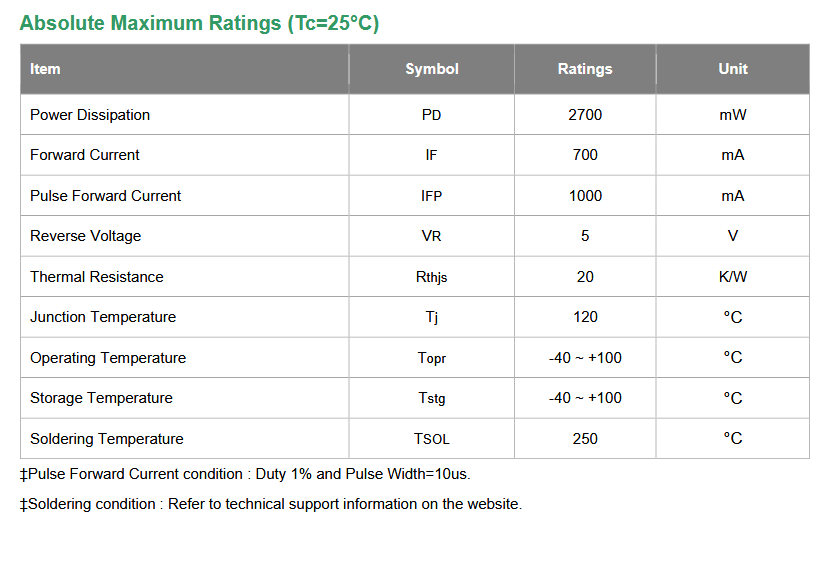Click the Rthjs symbol cell
Image resolution: width=826 pixels, height=570 pixels.
[431, 277]
